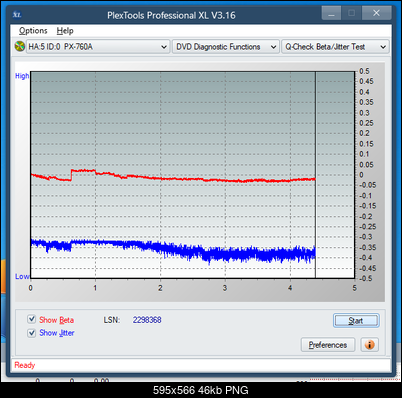Click the High label on the graph axis
The height and width of the screenshot is (398, 402).
[22, 76]
